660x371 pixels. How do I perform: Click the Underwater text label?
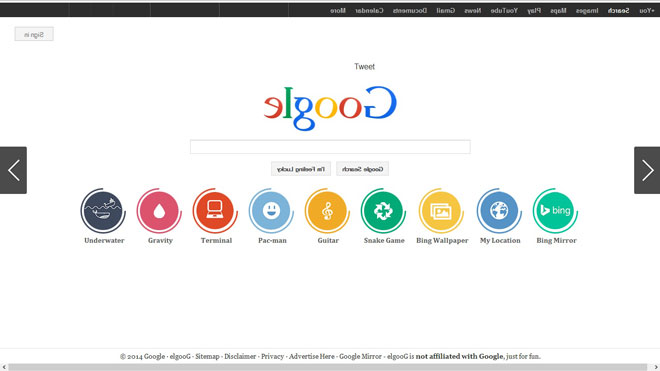click(104, 240)
